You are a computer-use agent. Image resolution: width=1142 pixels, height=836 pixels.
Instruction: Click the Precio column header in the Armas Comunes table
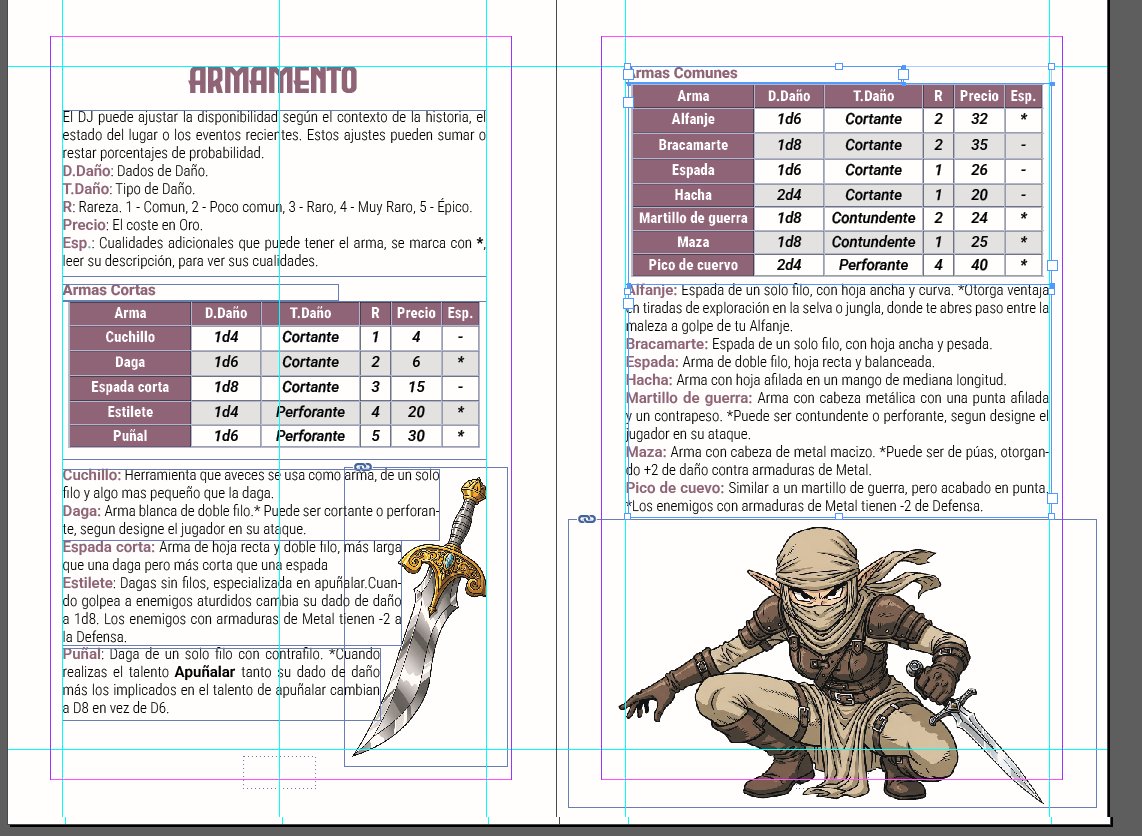pyautogui.click(x=979, y=96)
